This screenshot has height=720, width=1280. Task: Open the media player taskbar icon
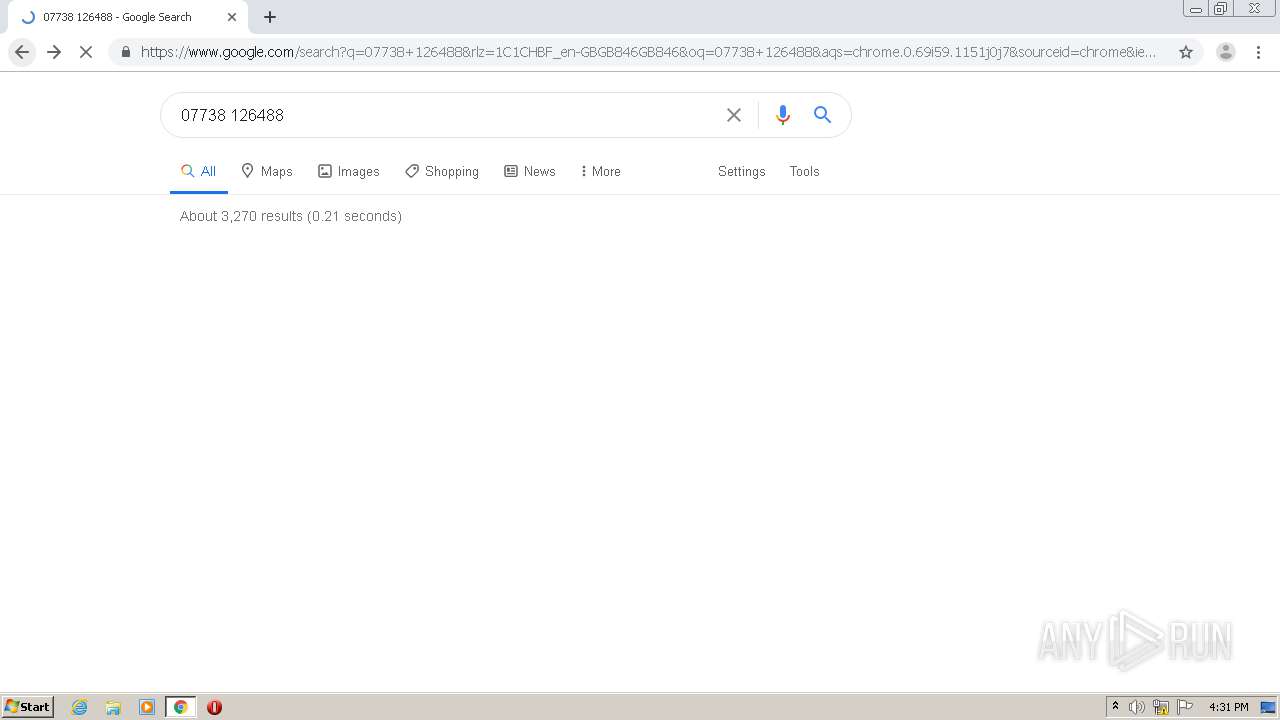pyautogui.click(x=147, y=707)
